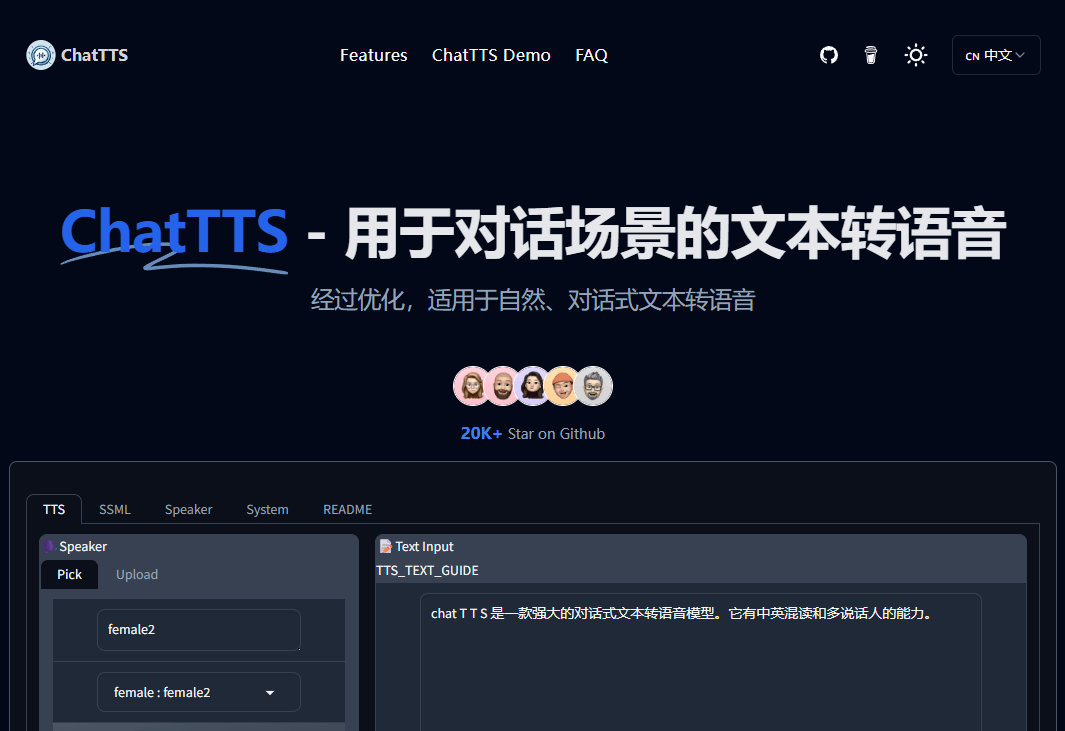Click the dropdown arrow beside female2

pyautogui.click(x=270, y=693)
